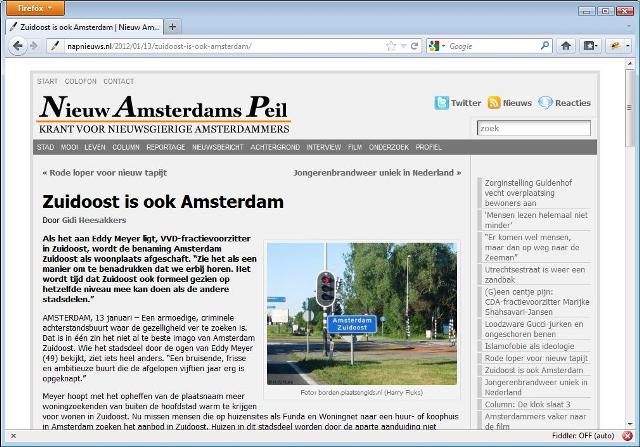This screenshot has height=447, width=640.
Task: Click the orange RSS Nieuws icon
Action: point(494,102)
